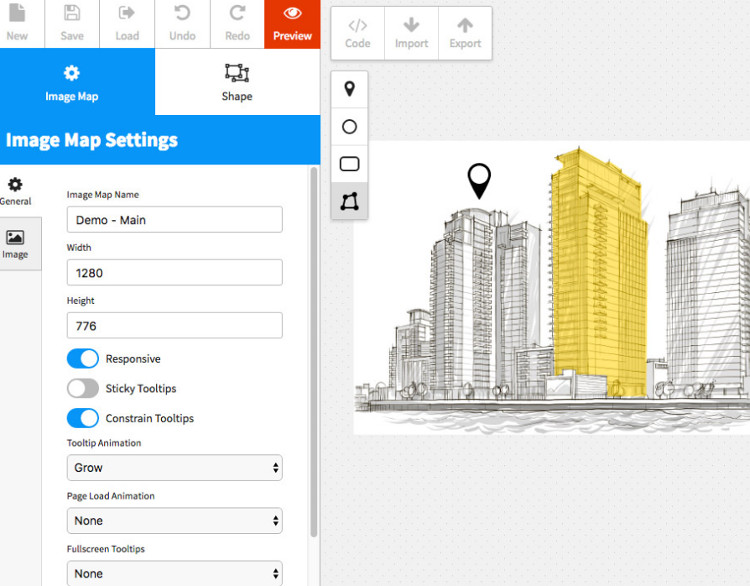This screenshot has height=586, width=750.
Task: Open the General settings section
Action: pyautogui.click(x=15, y=190)
